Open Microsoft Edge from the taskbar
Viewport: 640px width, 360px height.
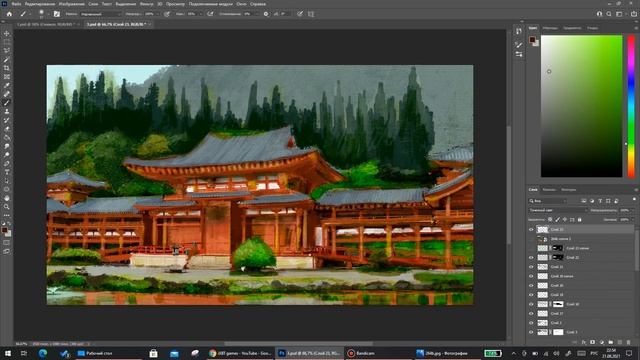43,353
